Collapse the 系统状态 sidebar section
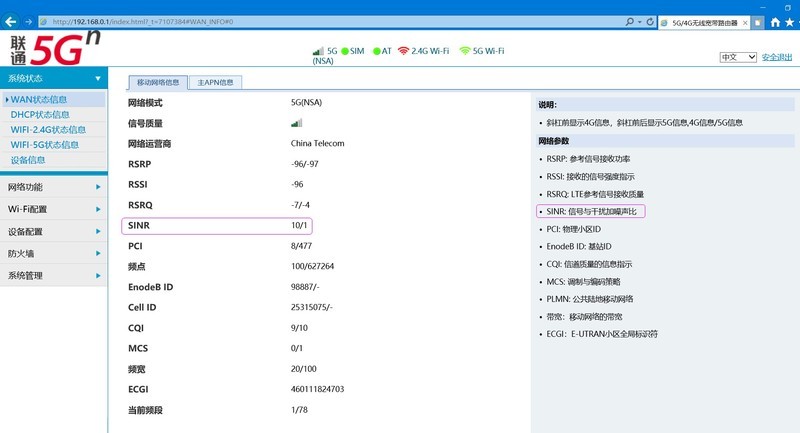This screenshot has width=800, height=433. coord(54,79)
